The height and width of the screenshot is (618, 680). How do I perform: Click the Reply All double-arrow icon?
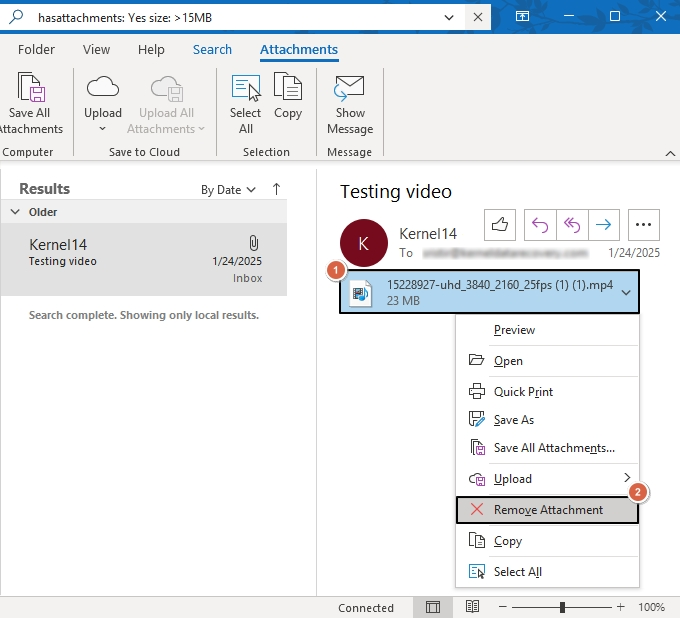(572, 225)
